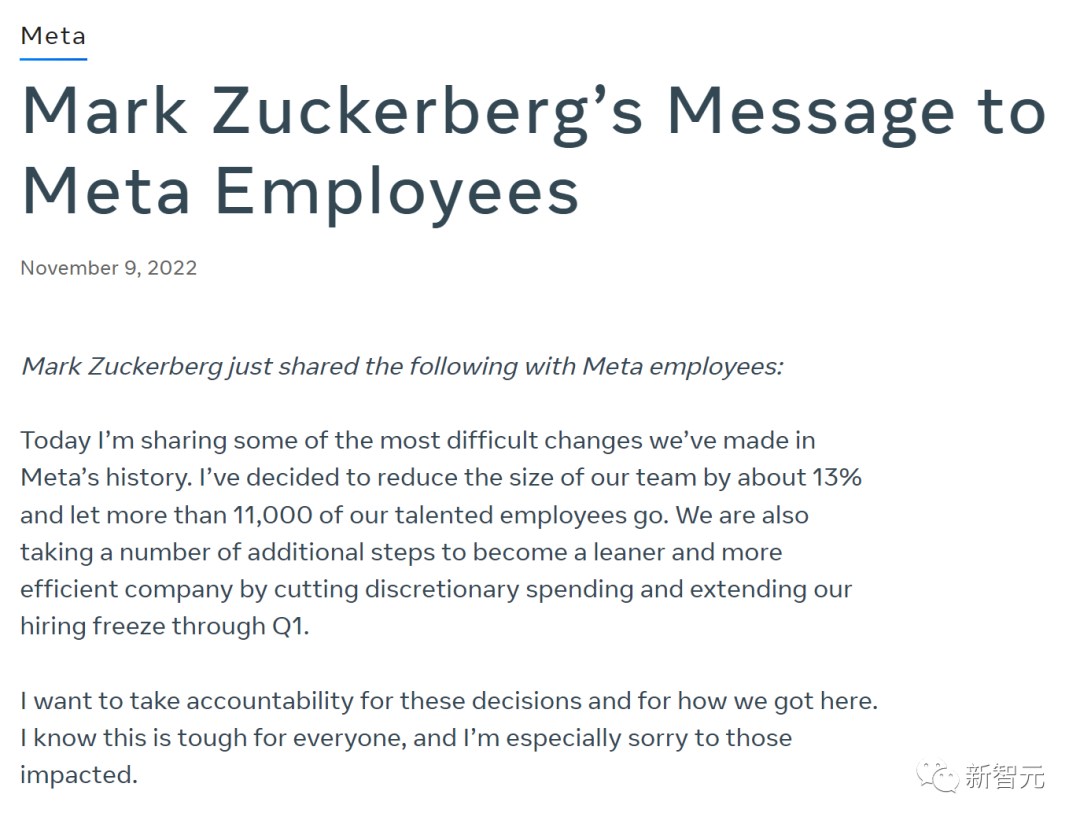Click the 新智元 watermark text
Screen dimensions: 1080x824
coord(1004,776)
